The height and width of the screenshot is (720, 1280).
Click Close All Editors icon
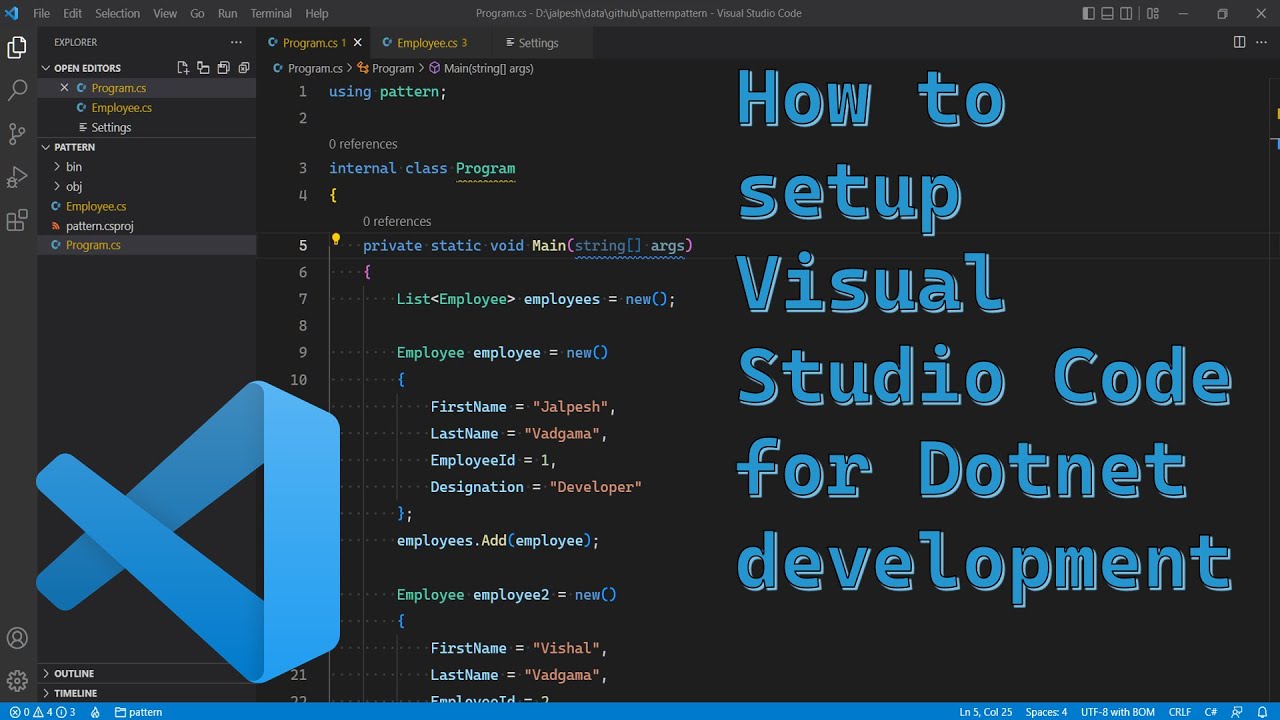[243, 68]
